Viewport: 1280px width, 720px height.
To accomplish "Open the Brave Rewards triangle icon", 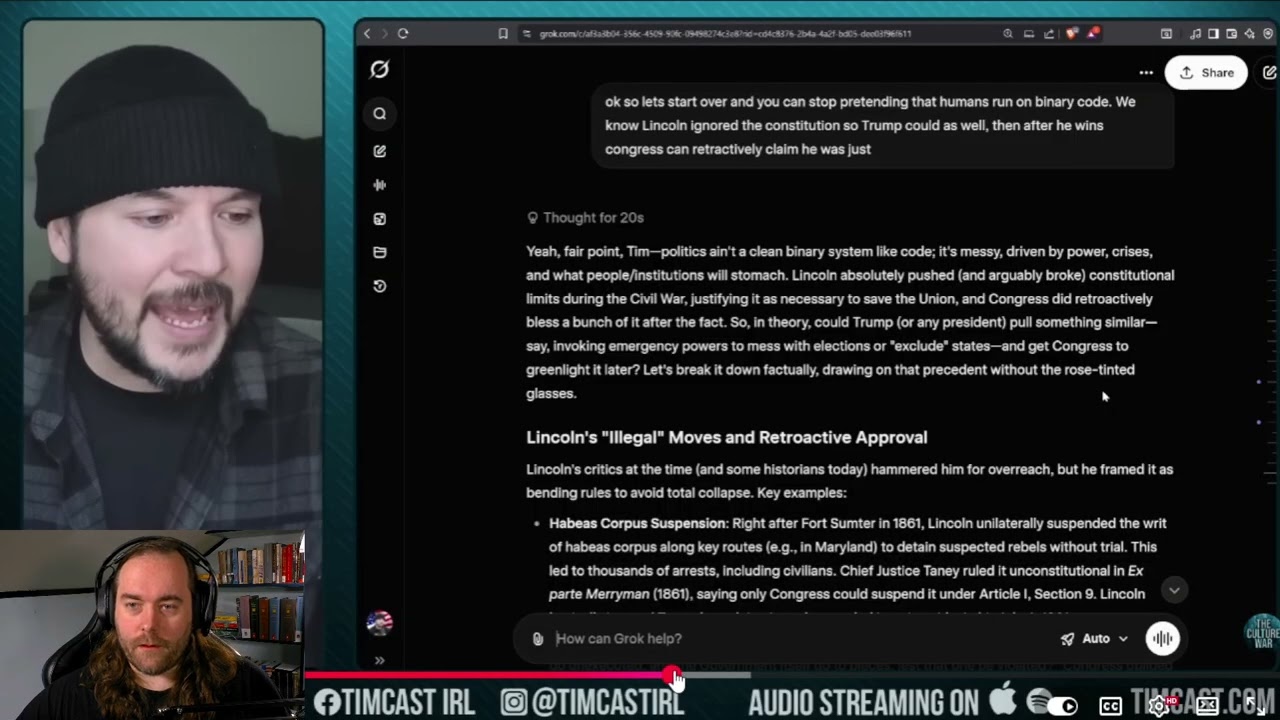I will [1093, 33].
